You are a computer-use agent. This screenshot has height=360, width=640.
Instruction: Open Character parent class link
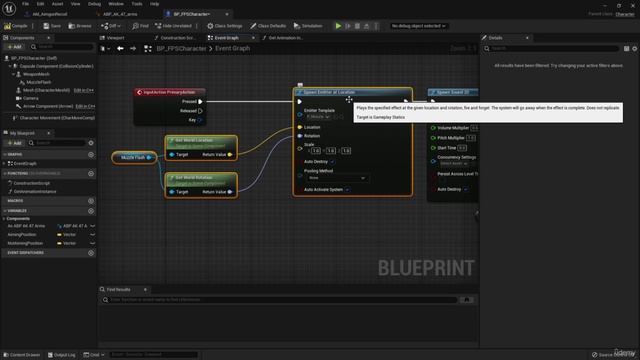pyautogui.click(x=625, y=14)
